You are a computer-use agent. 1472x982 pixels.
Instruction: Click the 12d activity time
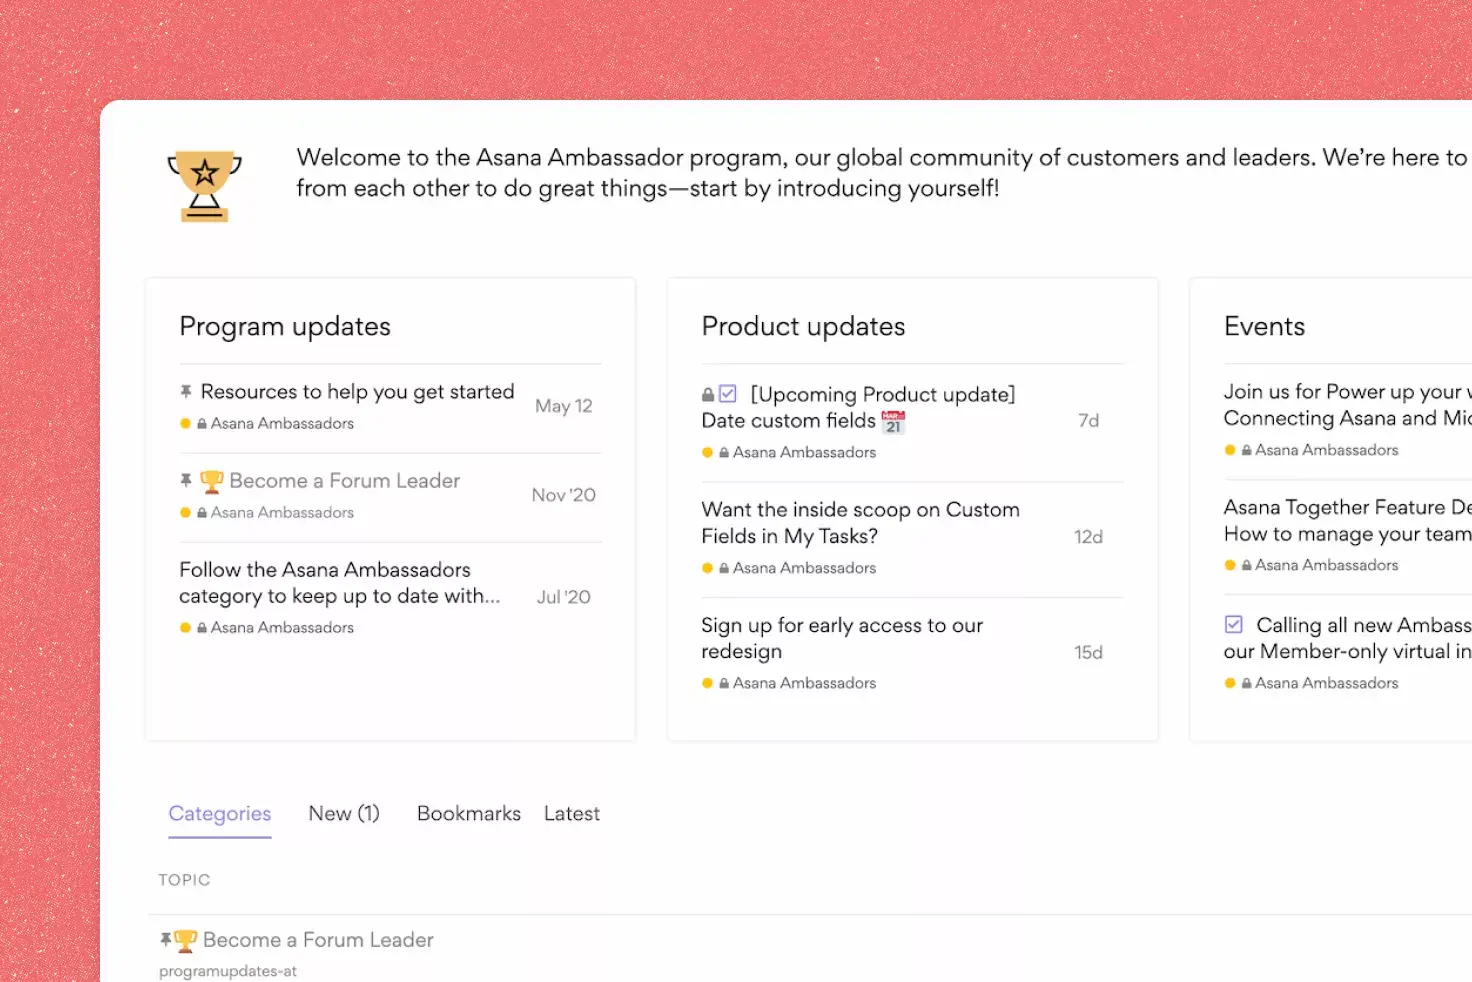click(1089, 537)
